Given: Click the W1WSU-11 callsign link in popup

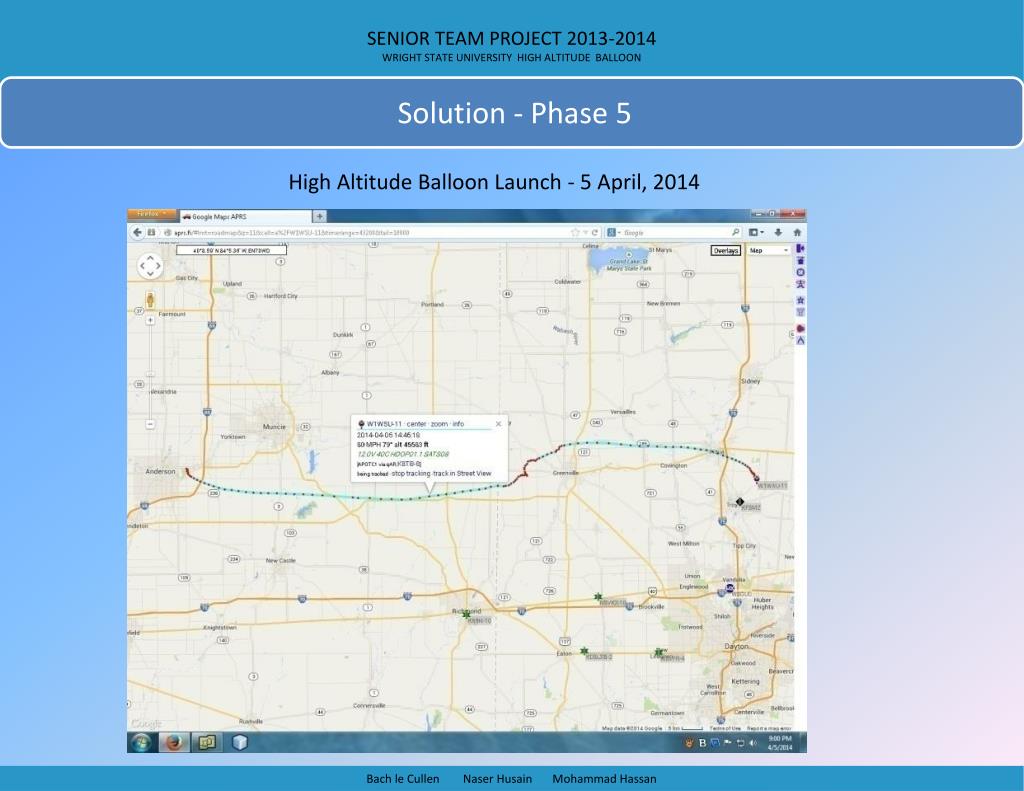Looking at the screenshot, I should coord(384,424).
